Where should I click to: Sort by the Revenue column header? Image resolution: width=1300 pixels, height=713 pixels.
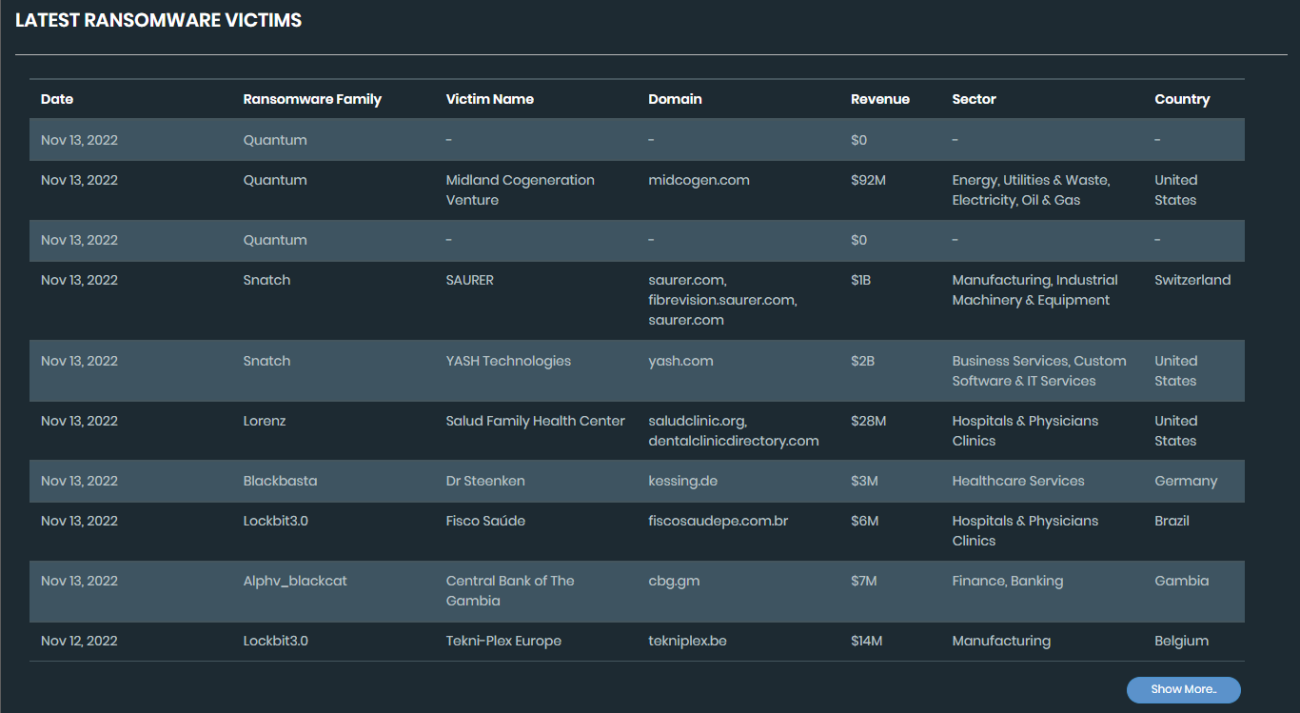pyautogui.click(x=880, y=99)
